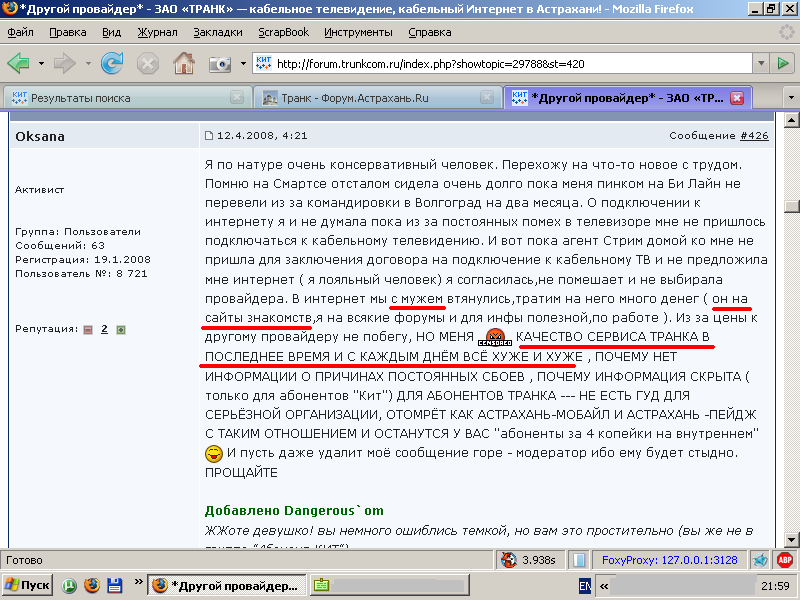Click the EN language indicator in the taskbar

pos(585,586)
